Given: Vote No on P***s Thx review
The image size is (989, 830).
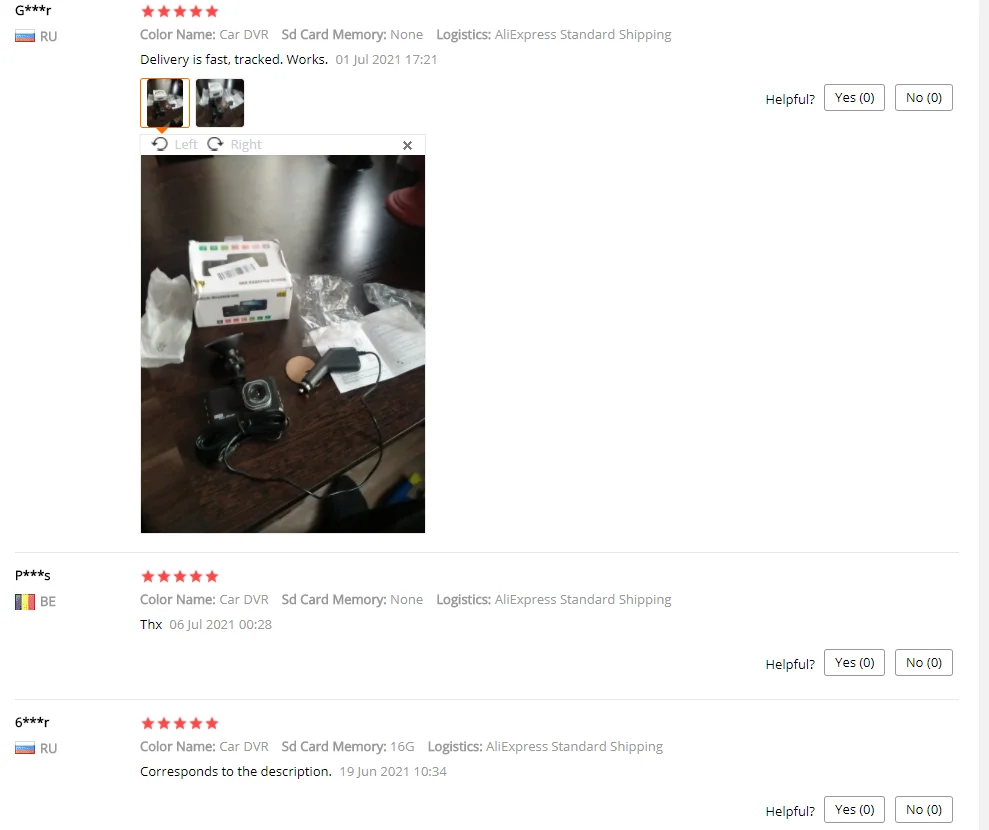Looking at the screenshot, I should pyautogui.click(x=923, y=663).
